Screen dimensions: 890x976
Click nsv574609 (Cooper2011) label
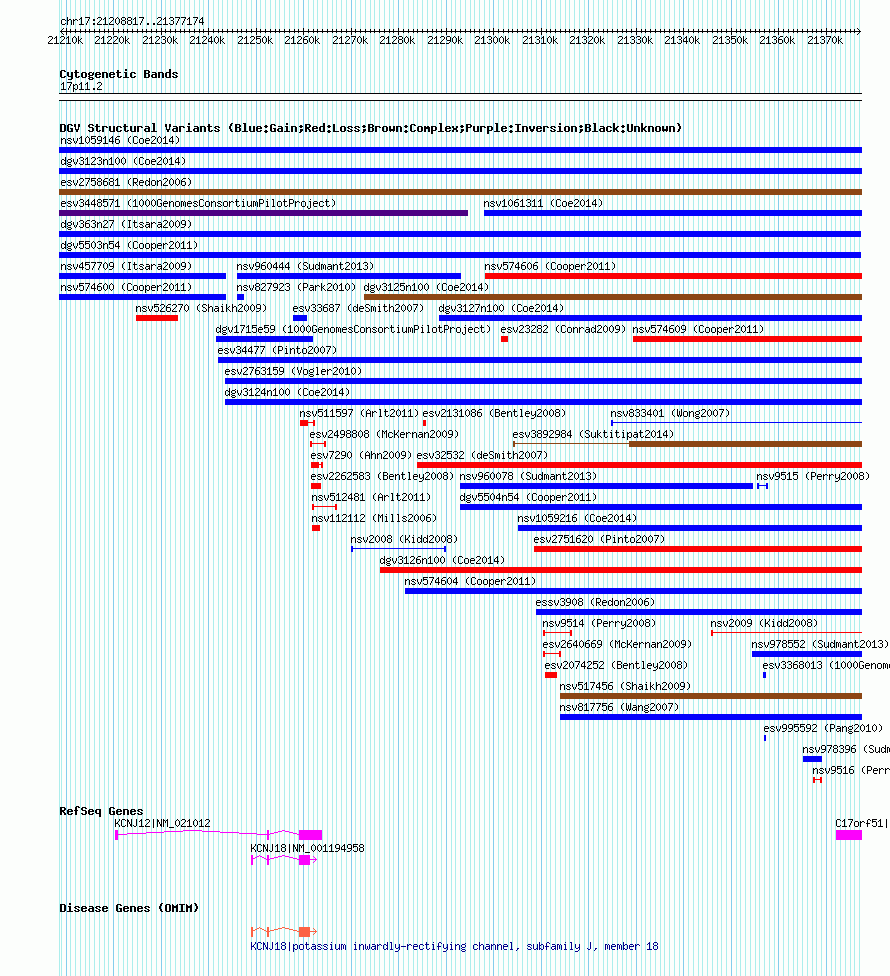pyautogui.click(x=698, y=329)
